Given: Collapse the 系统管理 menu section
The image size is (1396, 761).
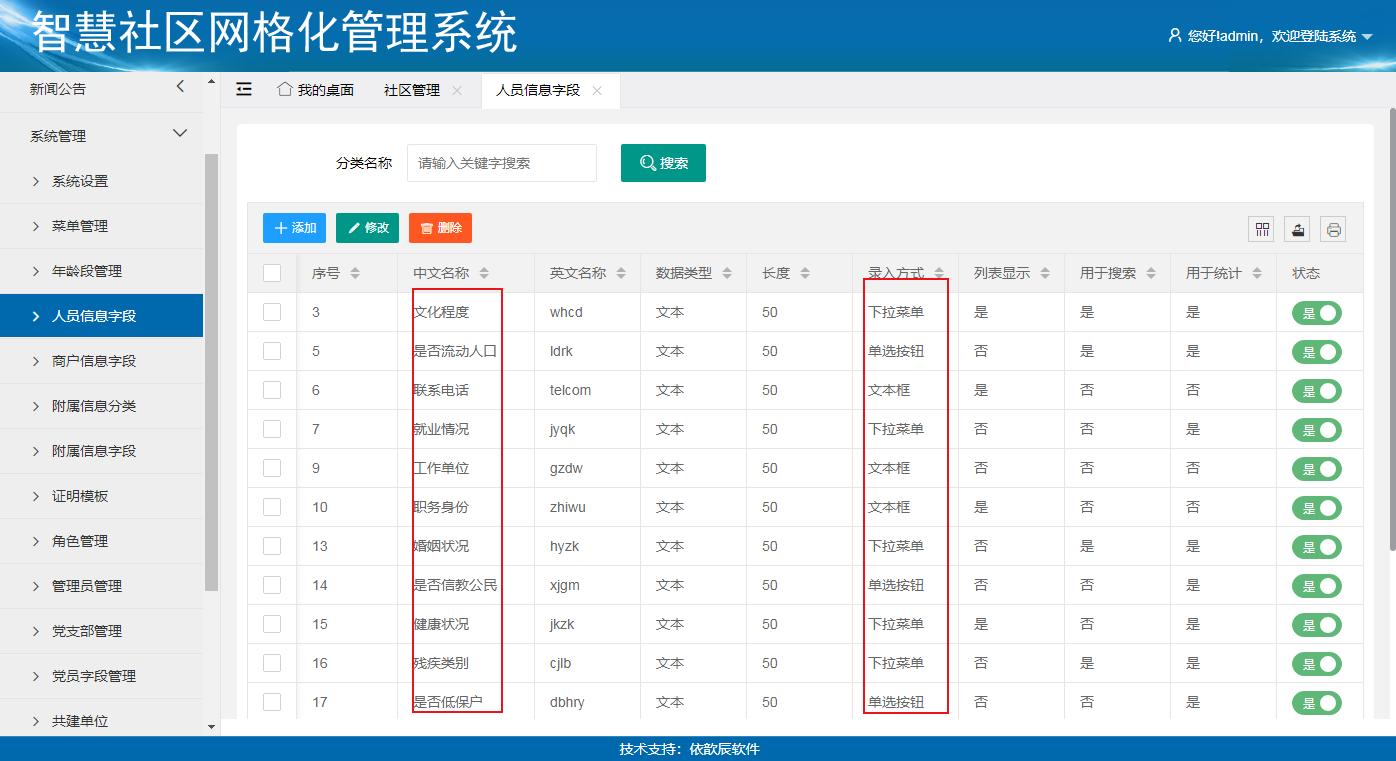Looking at the screenshot, I should click(x=180, y=134).
